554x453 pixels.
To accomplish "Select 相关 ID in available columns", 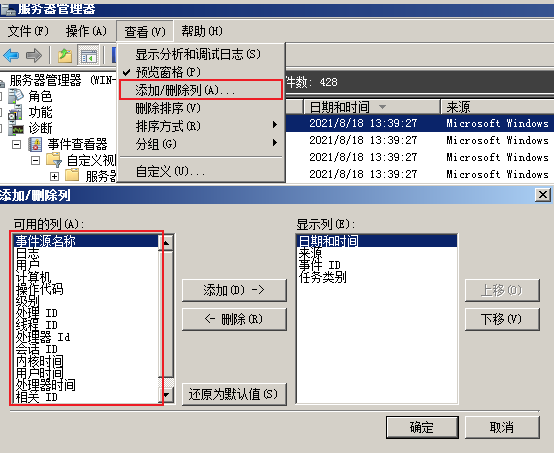I will tap(87, 397).
